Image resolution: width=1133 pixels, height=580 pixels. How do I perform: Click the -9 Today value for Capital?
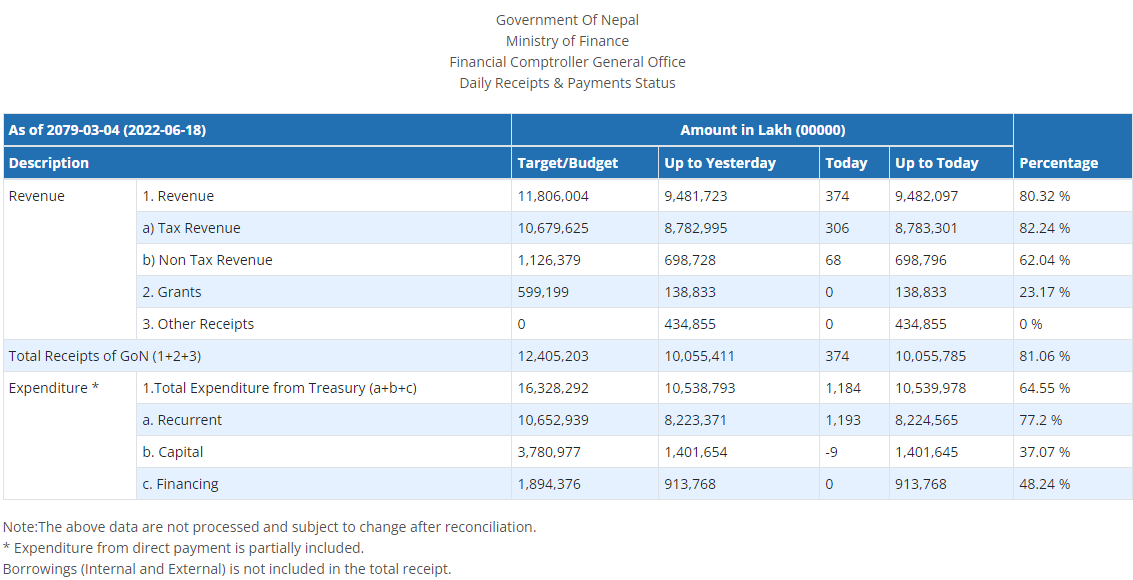point(834,452)
